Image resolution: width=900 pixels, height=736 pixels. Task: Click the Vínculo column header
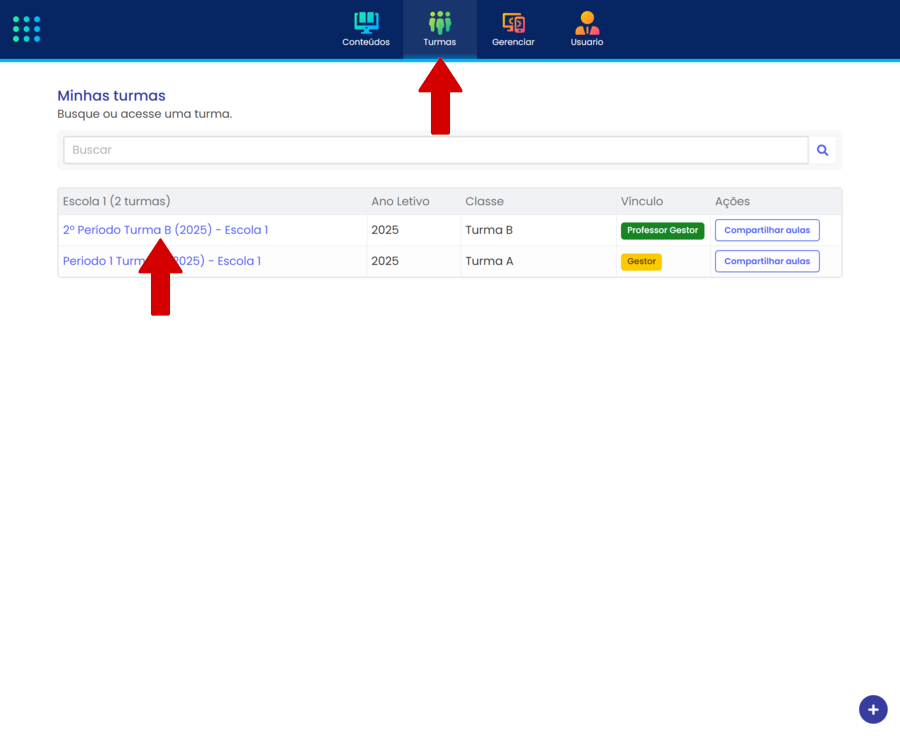pos(641,201)
